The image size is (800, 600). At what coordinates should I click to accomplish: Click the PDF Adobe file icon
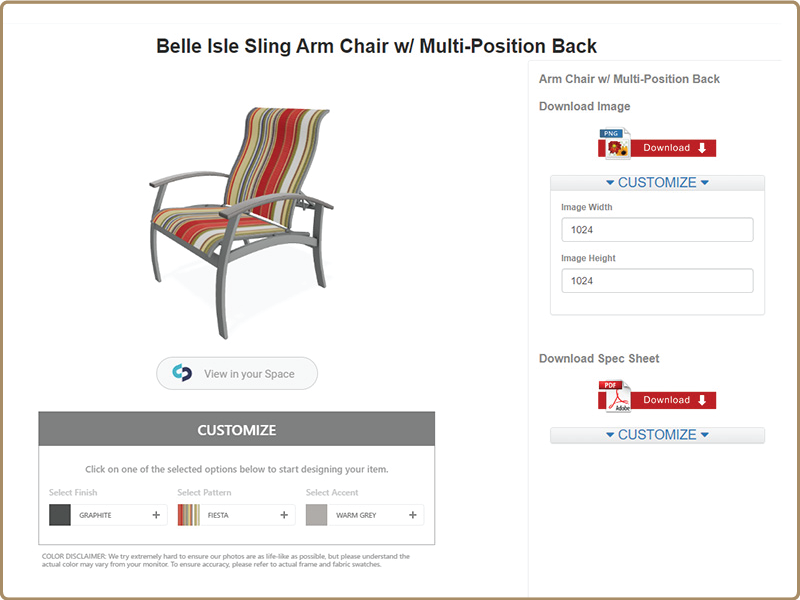tap(617, 396)
